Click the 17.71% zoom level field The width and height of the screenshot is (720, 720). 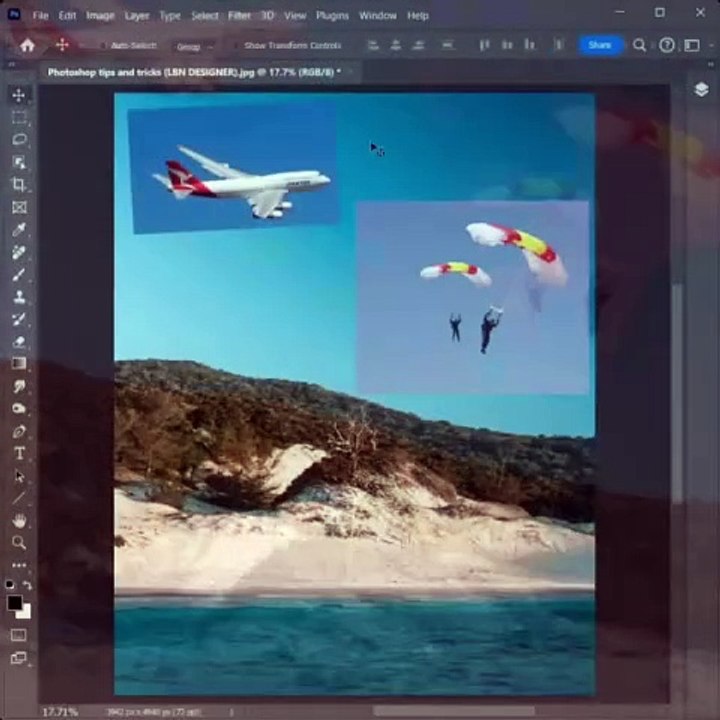pyautogui.click(x=60, y=712)
